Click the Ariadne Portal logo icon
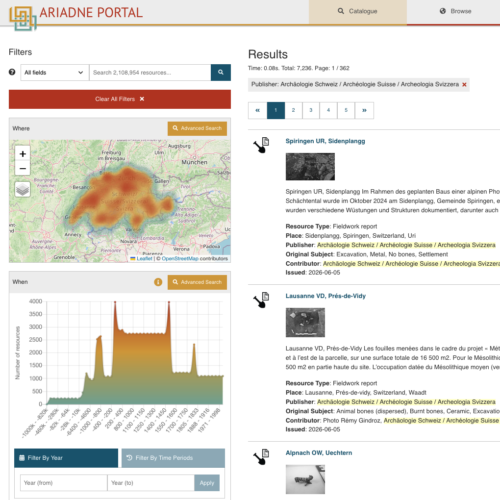This screenshot has height=500, width=500. [22, 18]
